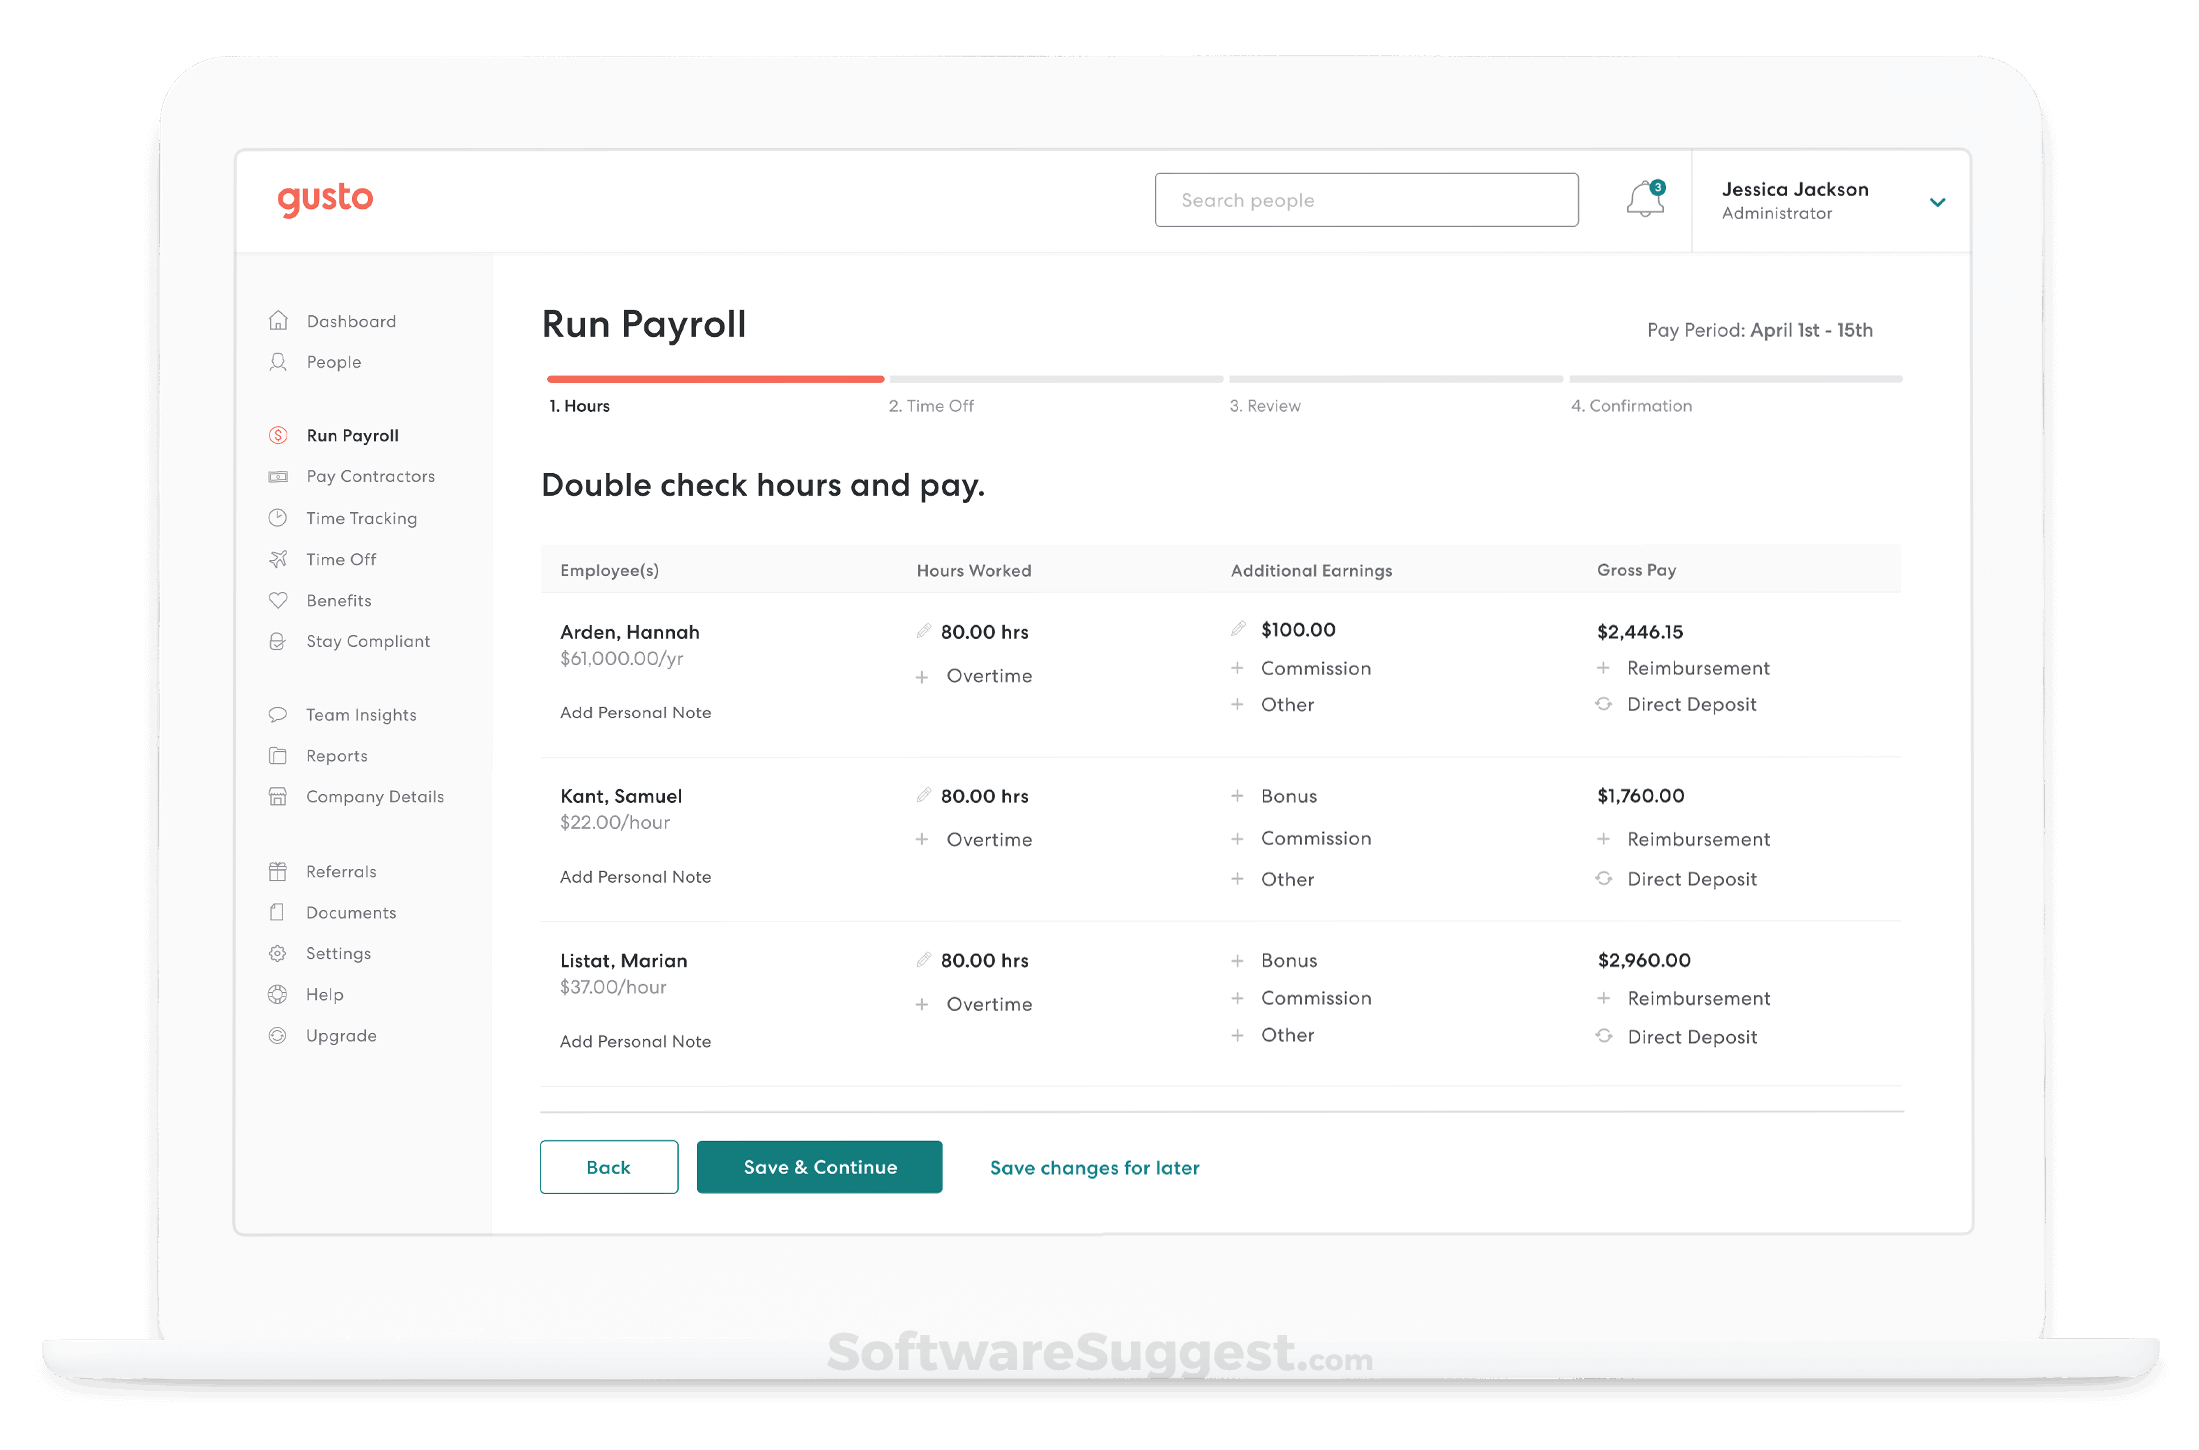Focus the Search people field
The height and width of the screenshot is (1450, 2199).
pyautogui.click(x=1367, y=200)
